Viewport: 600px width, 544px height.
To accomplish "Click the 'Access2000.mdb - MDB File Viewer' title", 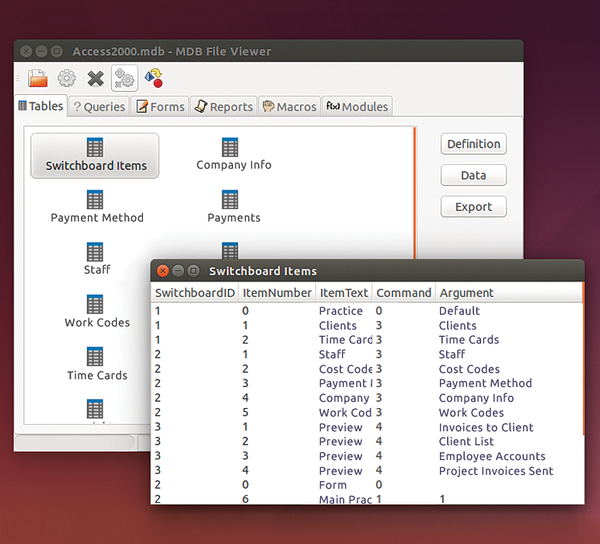I will 172,51.
